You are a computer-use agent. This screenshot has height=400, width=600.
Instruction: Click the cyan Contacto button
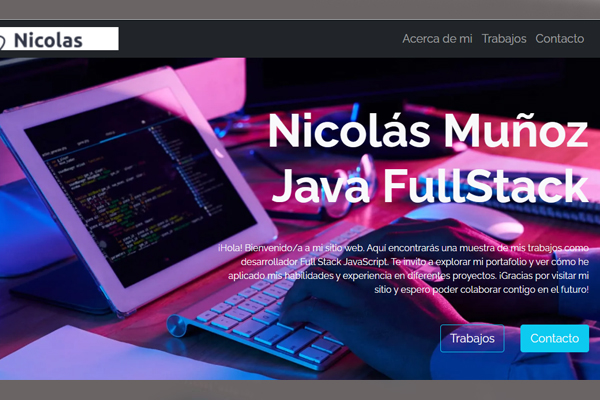[554, 338]
